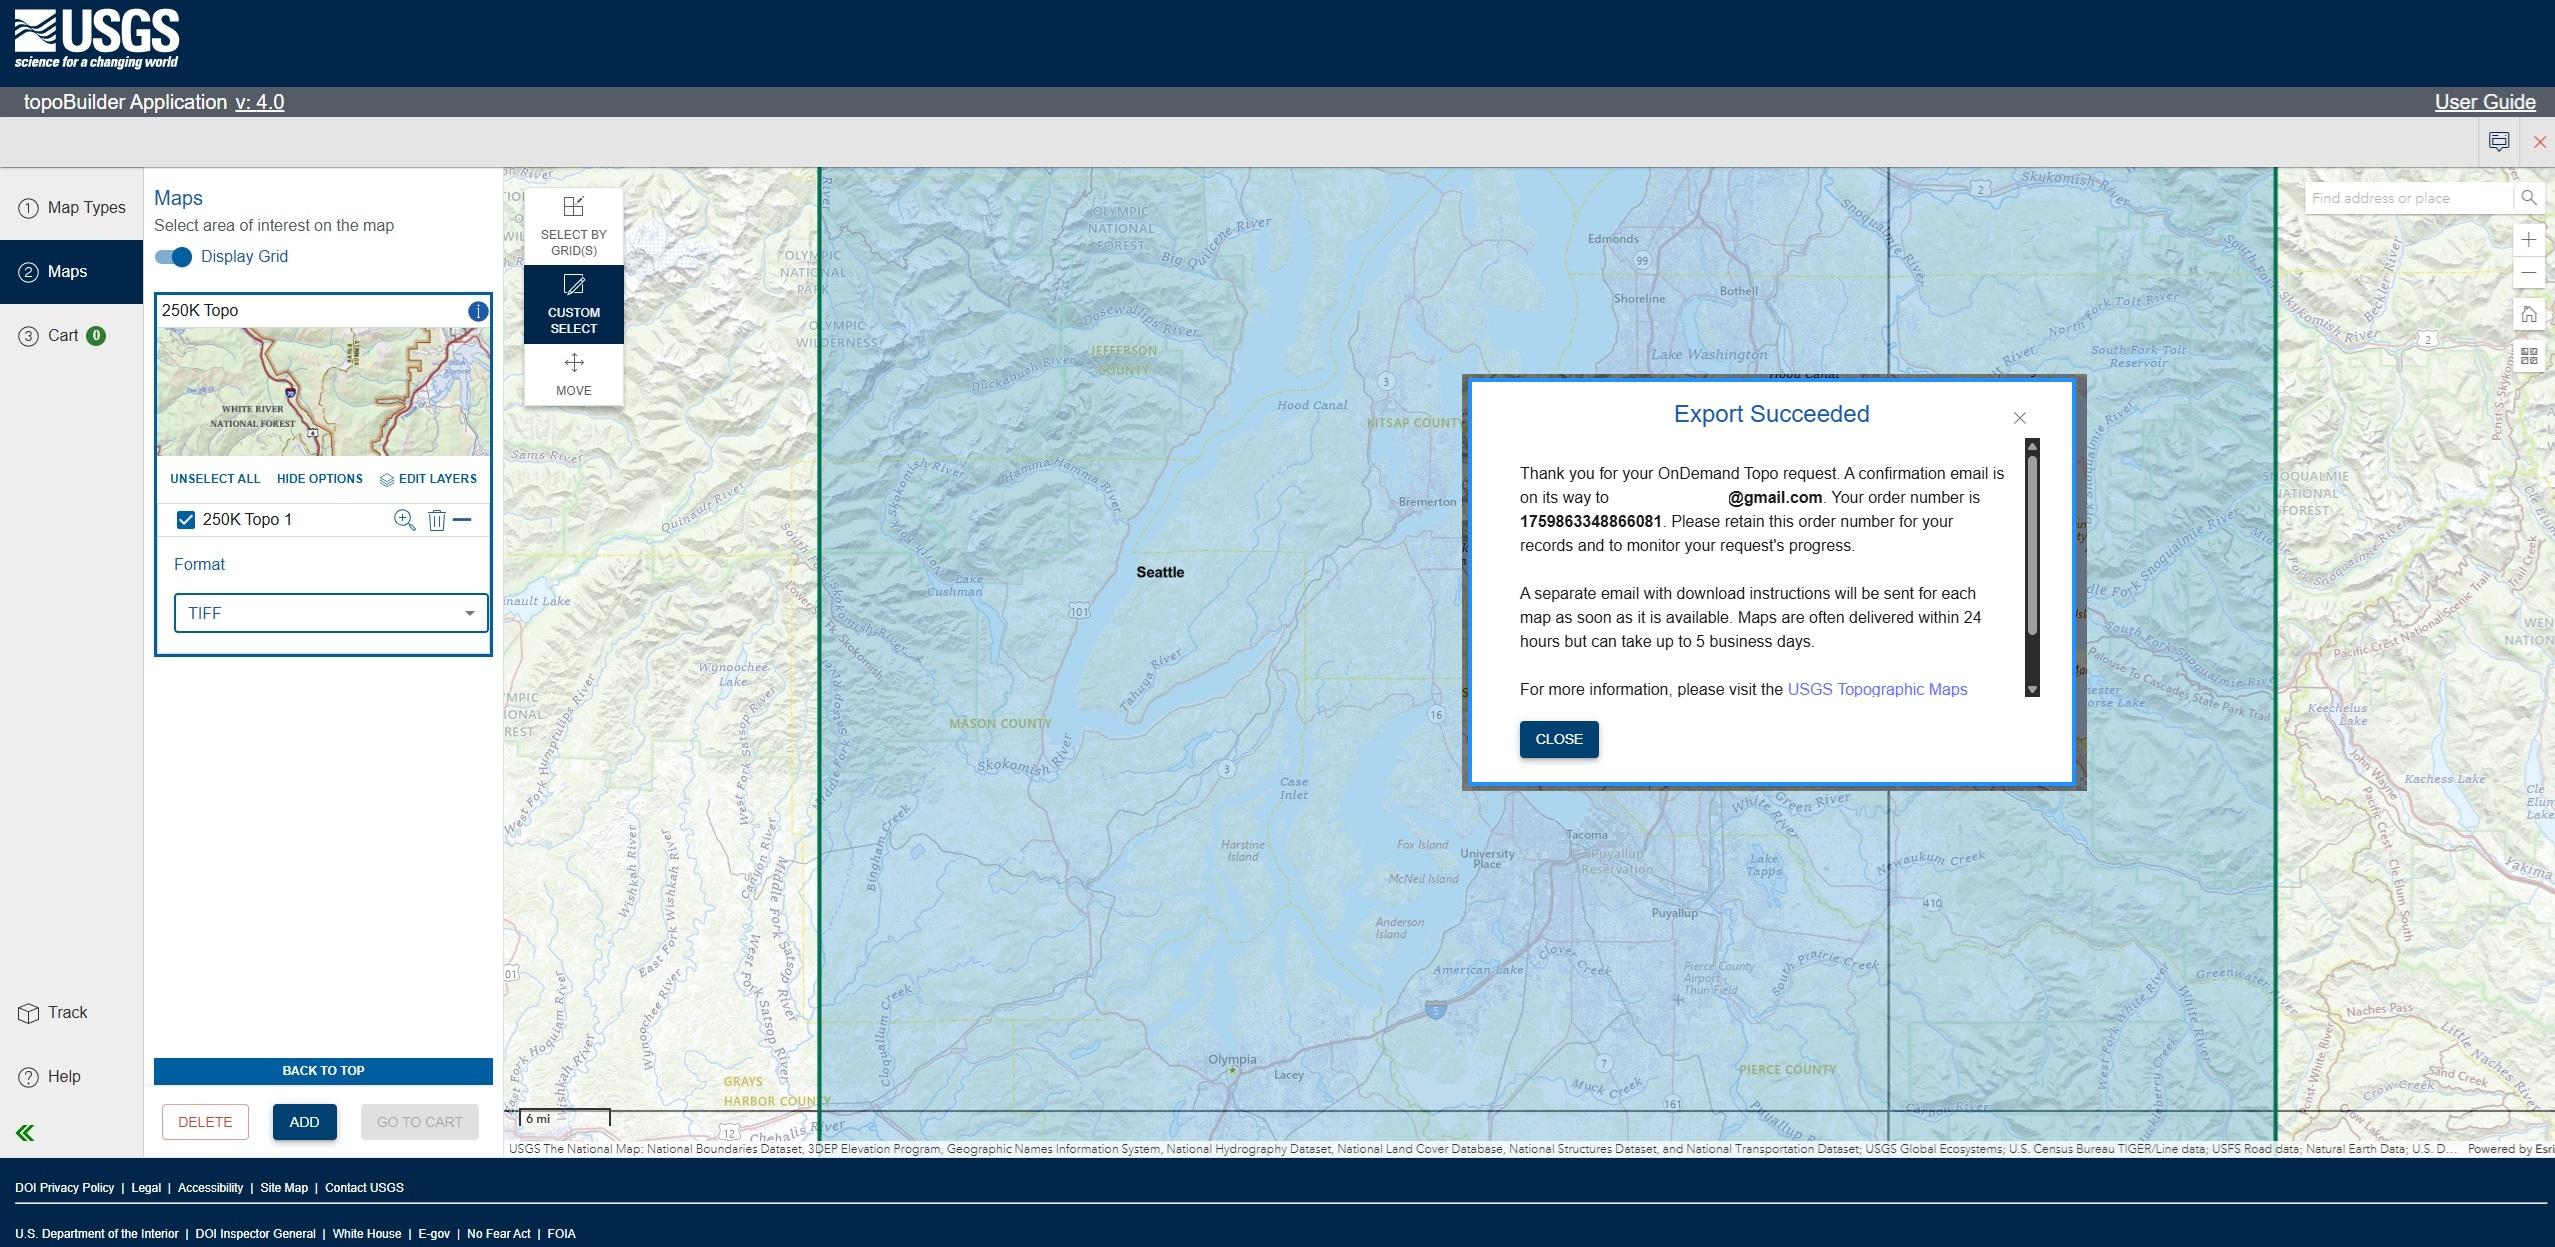Open the basemap gallery grid icon

coord(2528,356)
